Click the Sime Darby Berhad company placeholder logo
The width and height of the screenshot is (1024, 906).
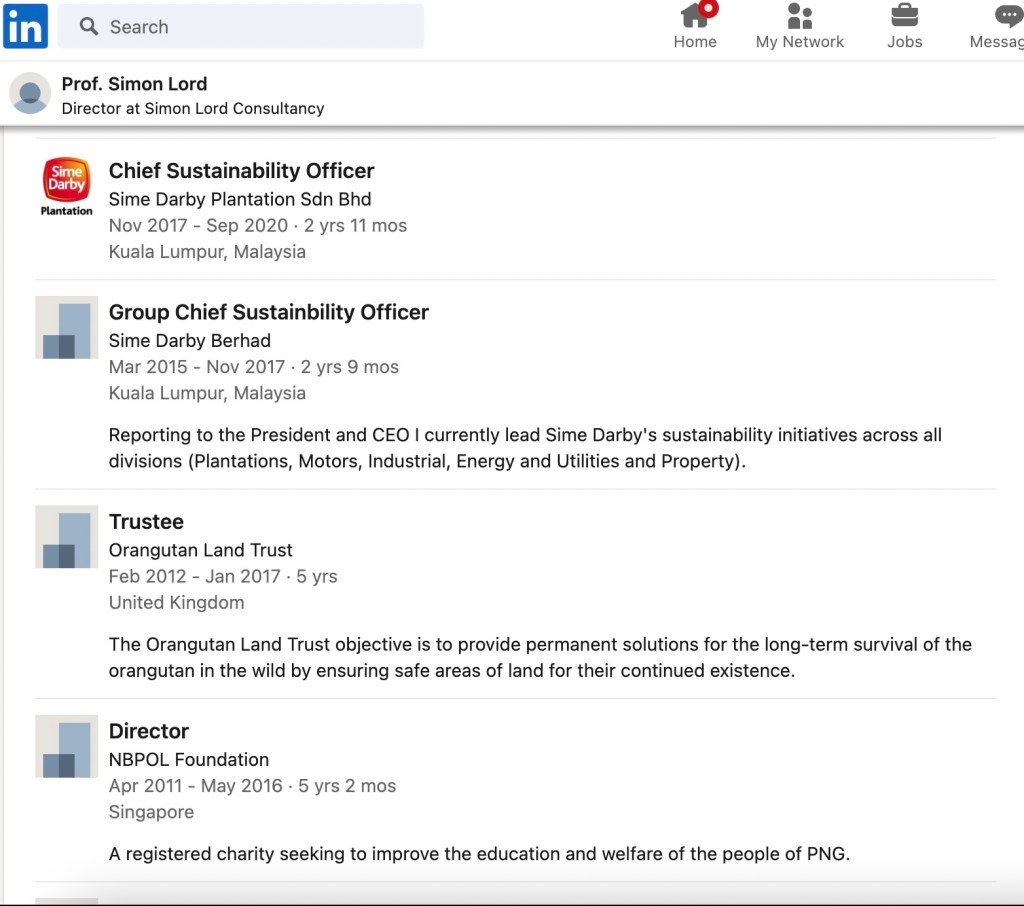coord(67,327)
